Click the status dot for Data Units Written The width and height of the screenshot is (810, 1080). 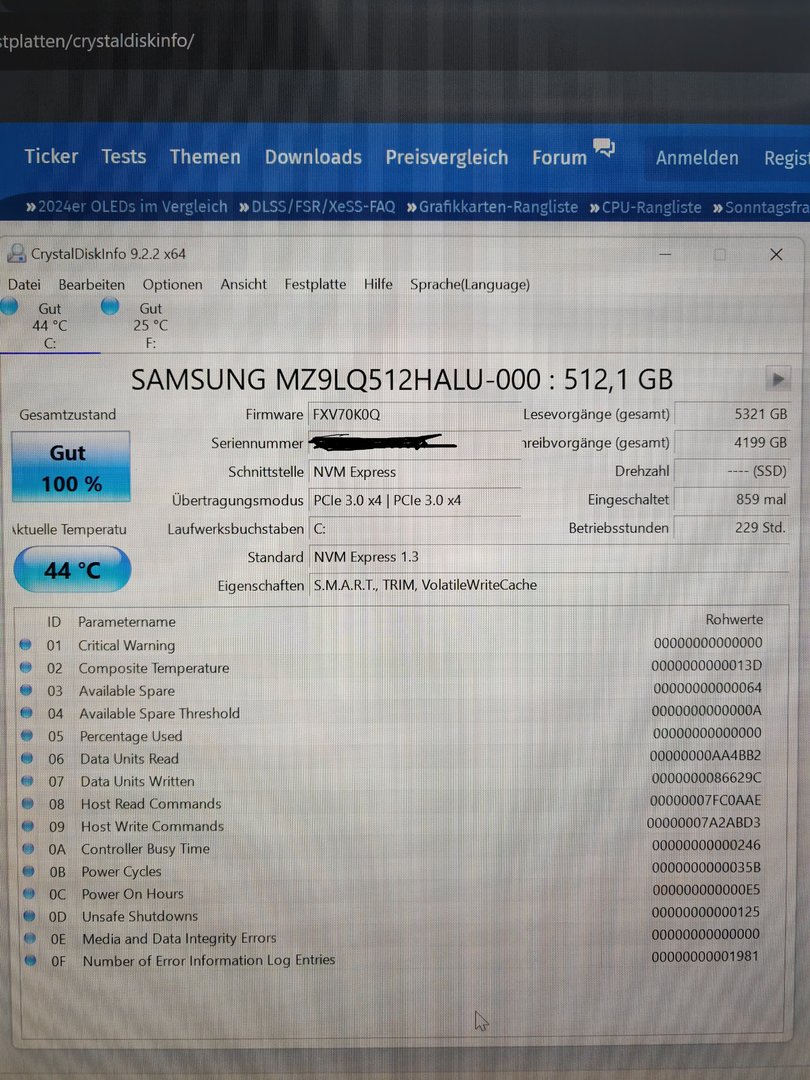[28, 781]
